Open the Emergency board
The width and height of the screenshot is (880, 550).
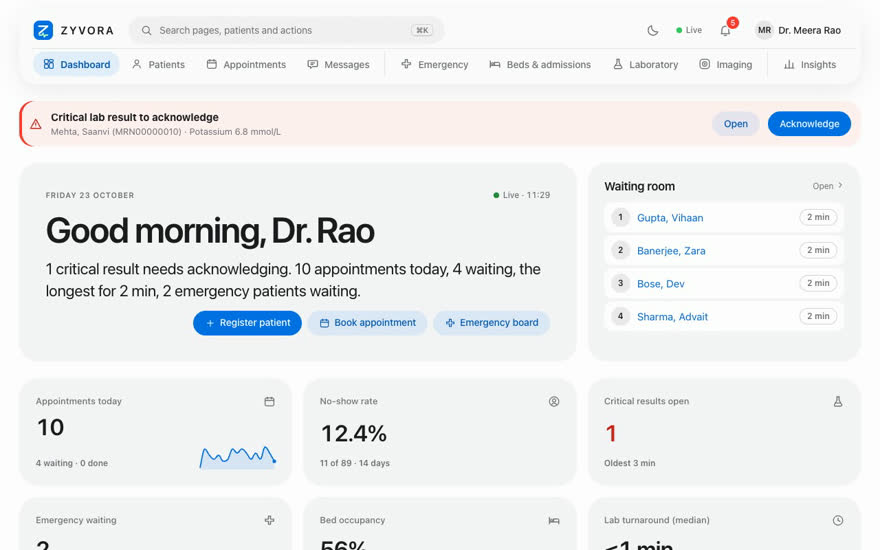[492, 323]
